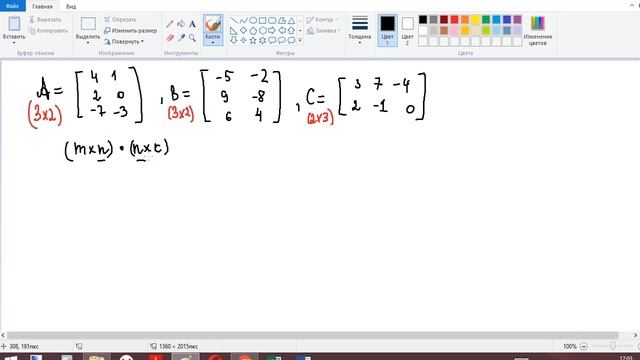This screenshot has height=360, width=640.
Task: Click Обрезать crop button
Action: (x=120, y=20)
